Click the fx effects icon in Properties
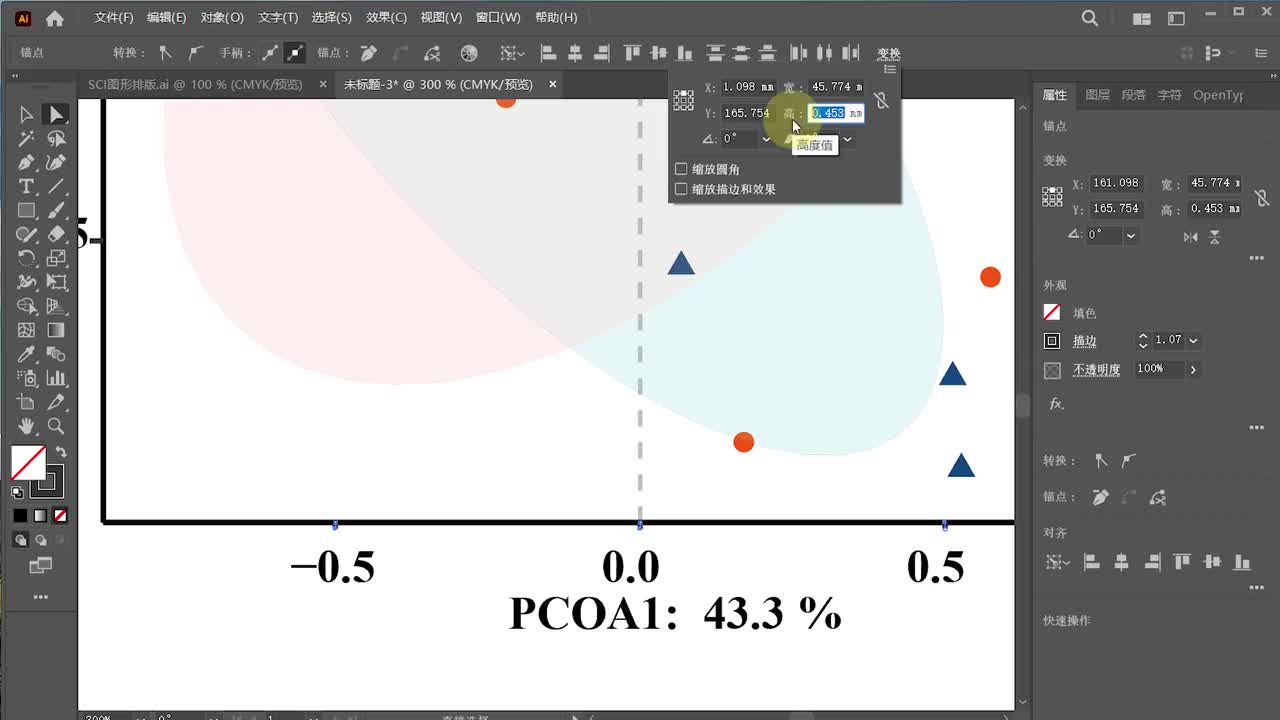The height and width of the screenshot is (720, 1280). tap(1056, 404)
